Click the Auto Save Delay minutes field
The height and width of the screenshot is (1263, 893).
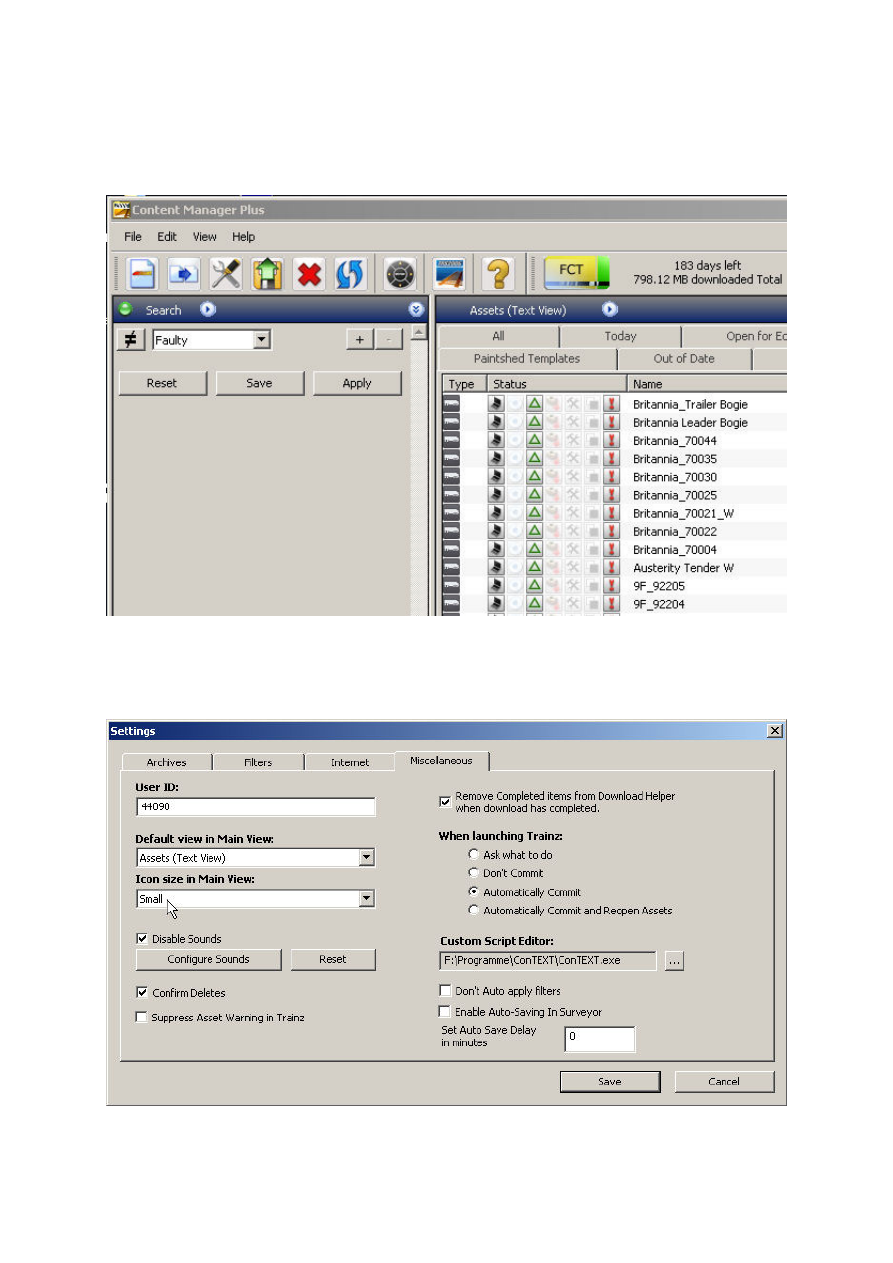click(x=599, y=1038)
